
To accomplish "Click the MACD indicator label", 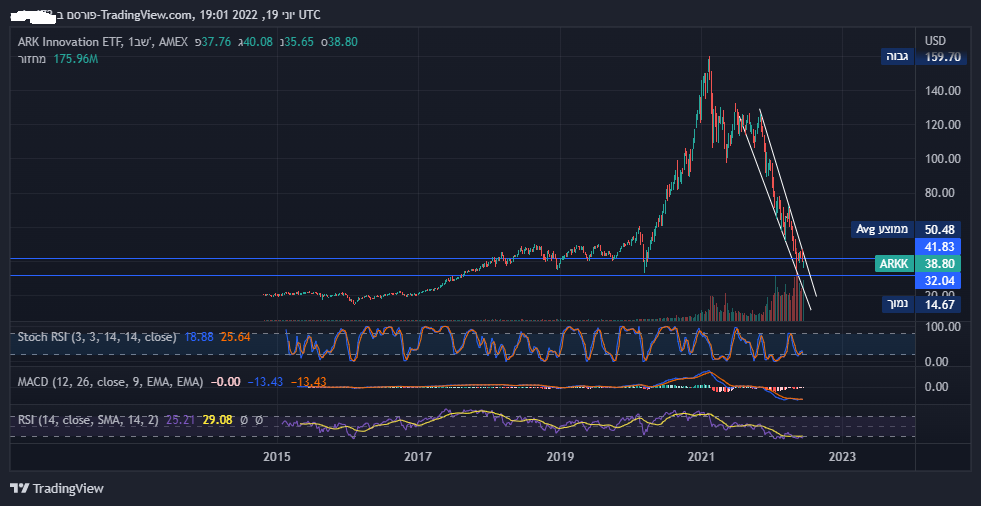I will tap(110, 382).
